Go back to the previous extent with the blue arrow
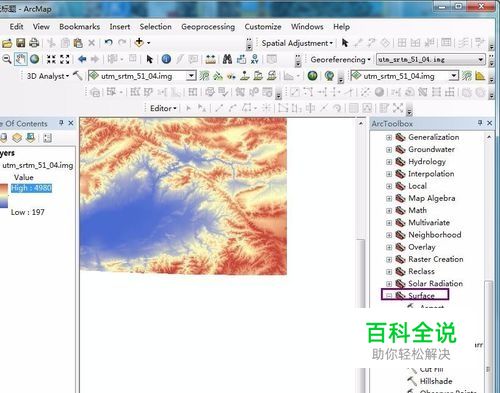 pos(82,59)
